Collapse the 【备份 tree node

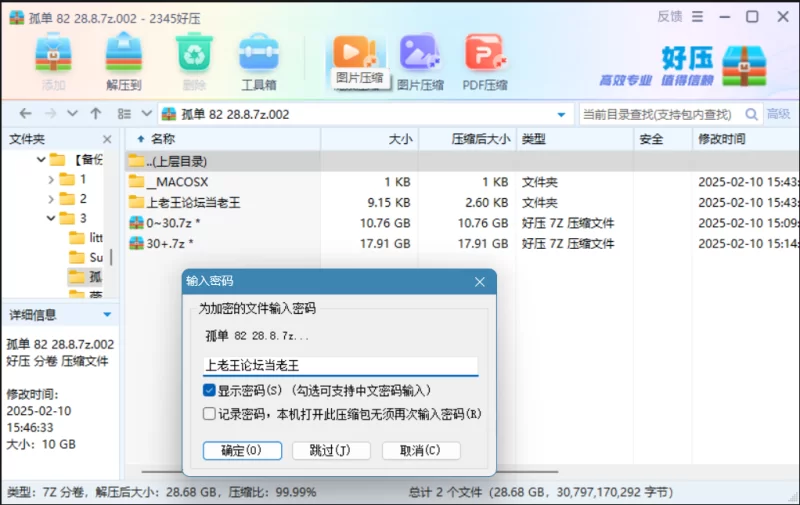[41, 160]
